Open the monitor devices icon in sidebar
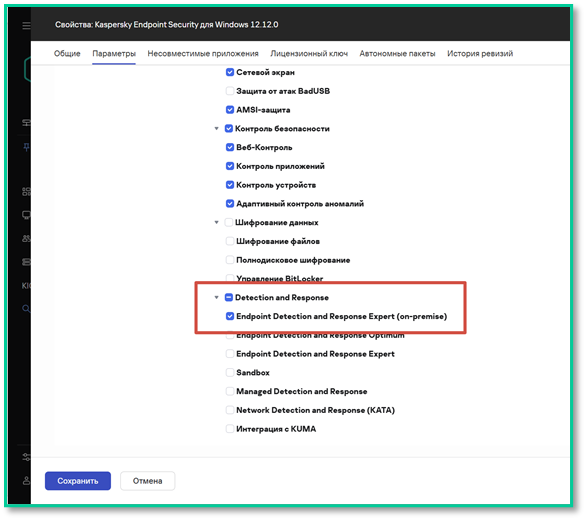Viewport: 586px width, 520px height. tap(26, 215)
